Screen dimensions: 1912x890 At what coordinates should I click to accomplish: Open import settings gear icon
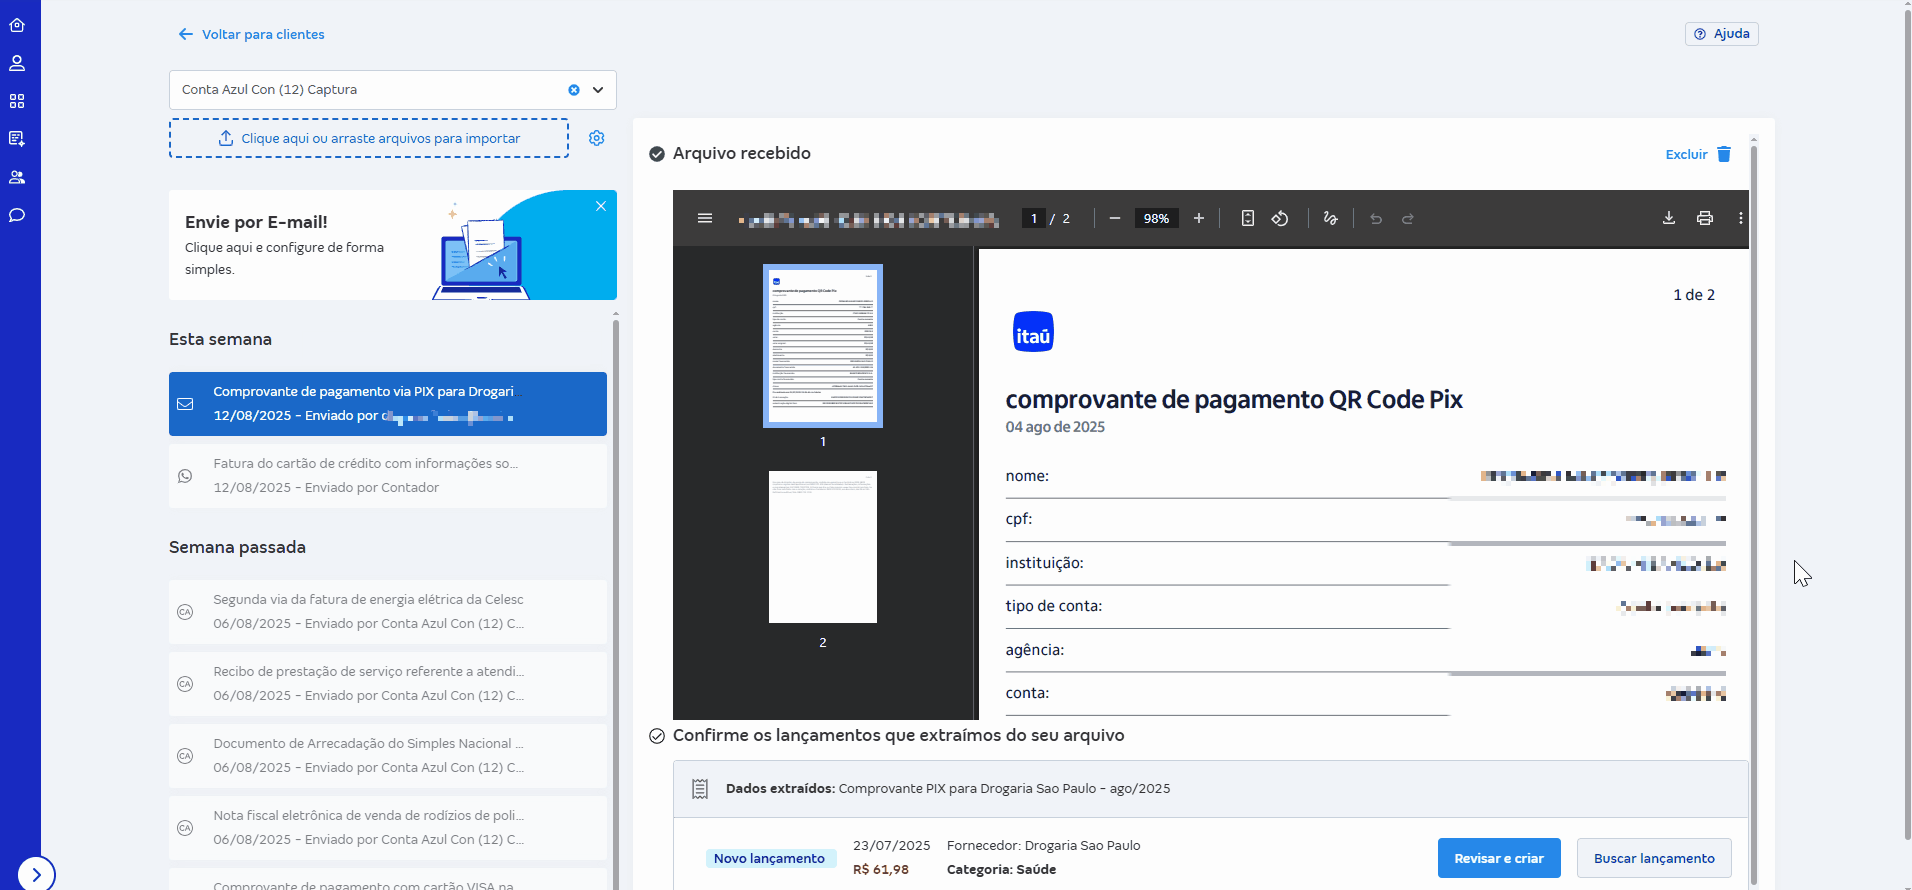pyautogui.click(x=597, y=138)
